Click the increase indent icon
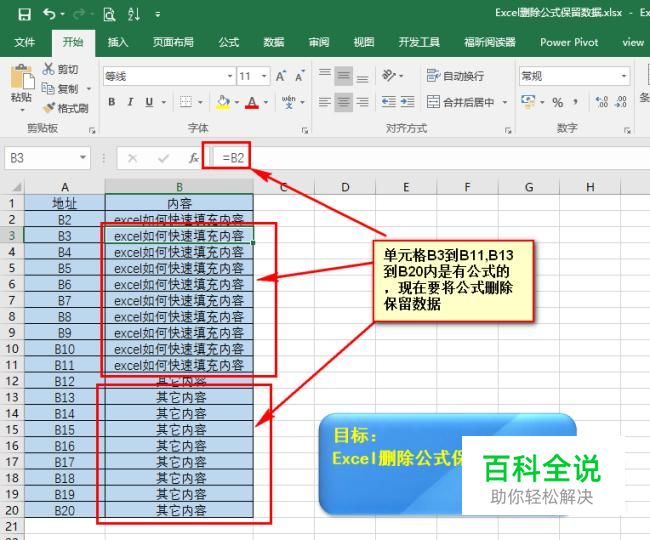This screenshot has width=650, height=540. coord(407,102)
